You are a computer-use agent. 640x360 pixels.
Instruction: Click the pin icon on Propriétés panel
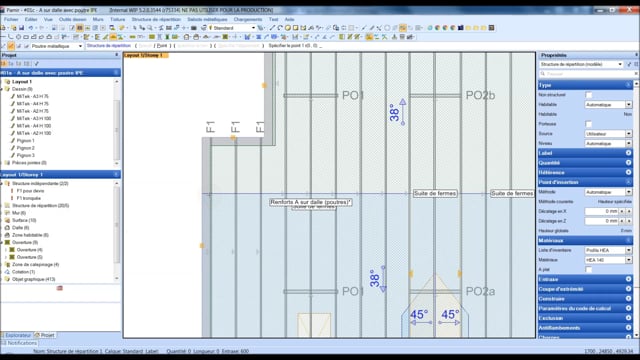point(636,55)
